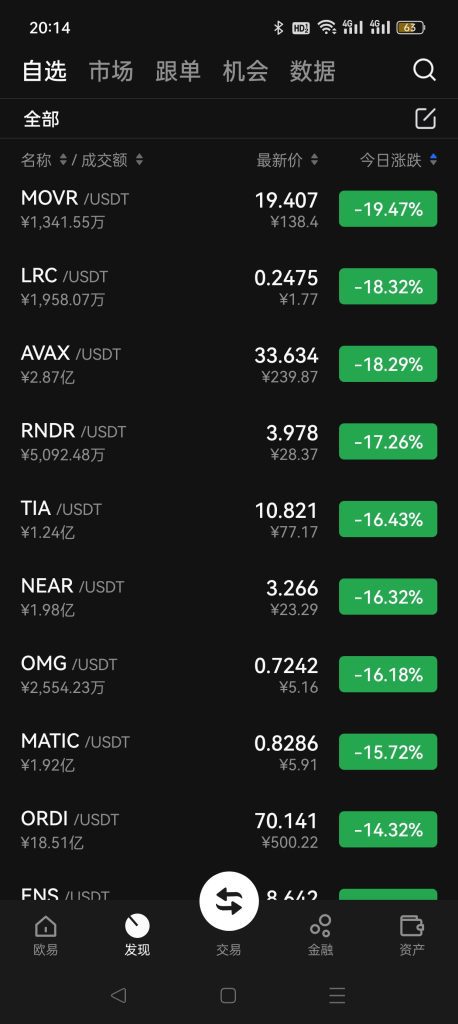
Task: Open the search magnifier icon
Action: tap(424, 70)
